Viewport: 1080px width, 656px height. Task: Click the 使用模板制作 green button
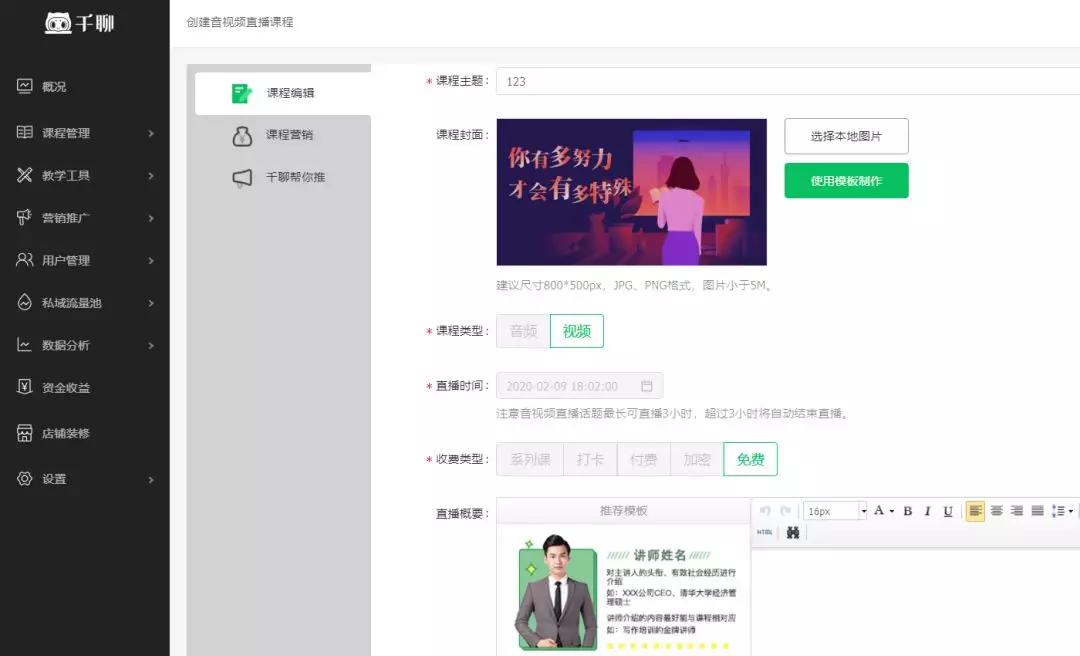[846, 182]
